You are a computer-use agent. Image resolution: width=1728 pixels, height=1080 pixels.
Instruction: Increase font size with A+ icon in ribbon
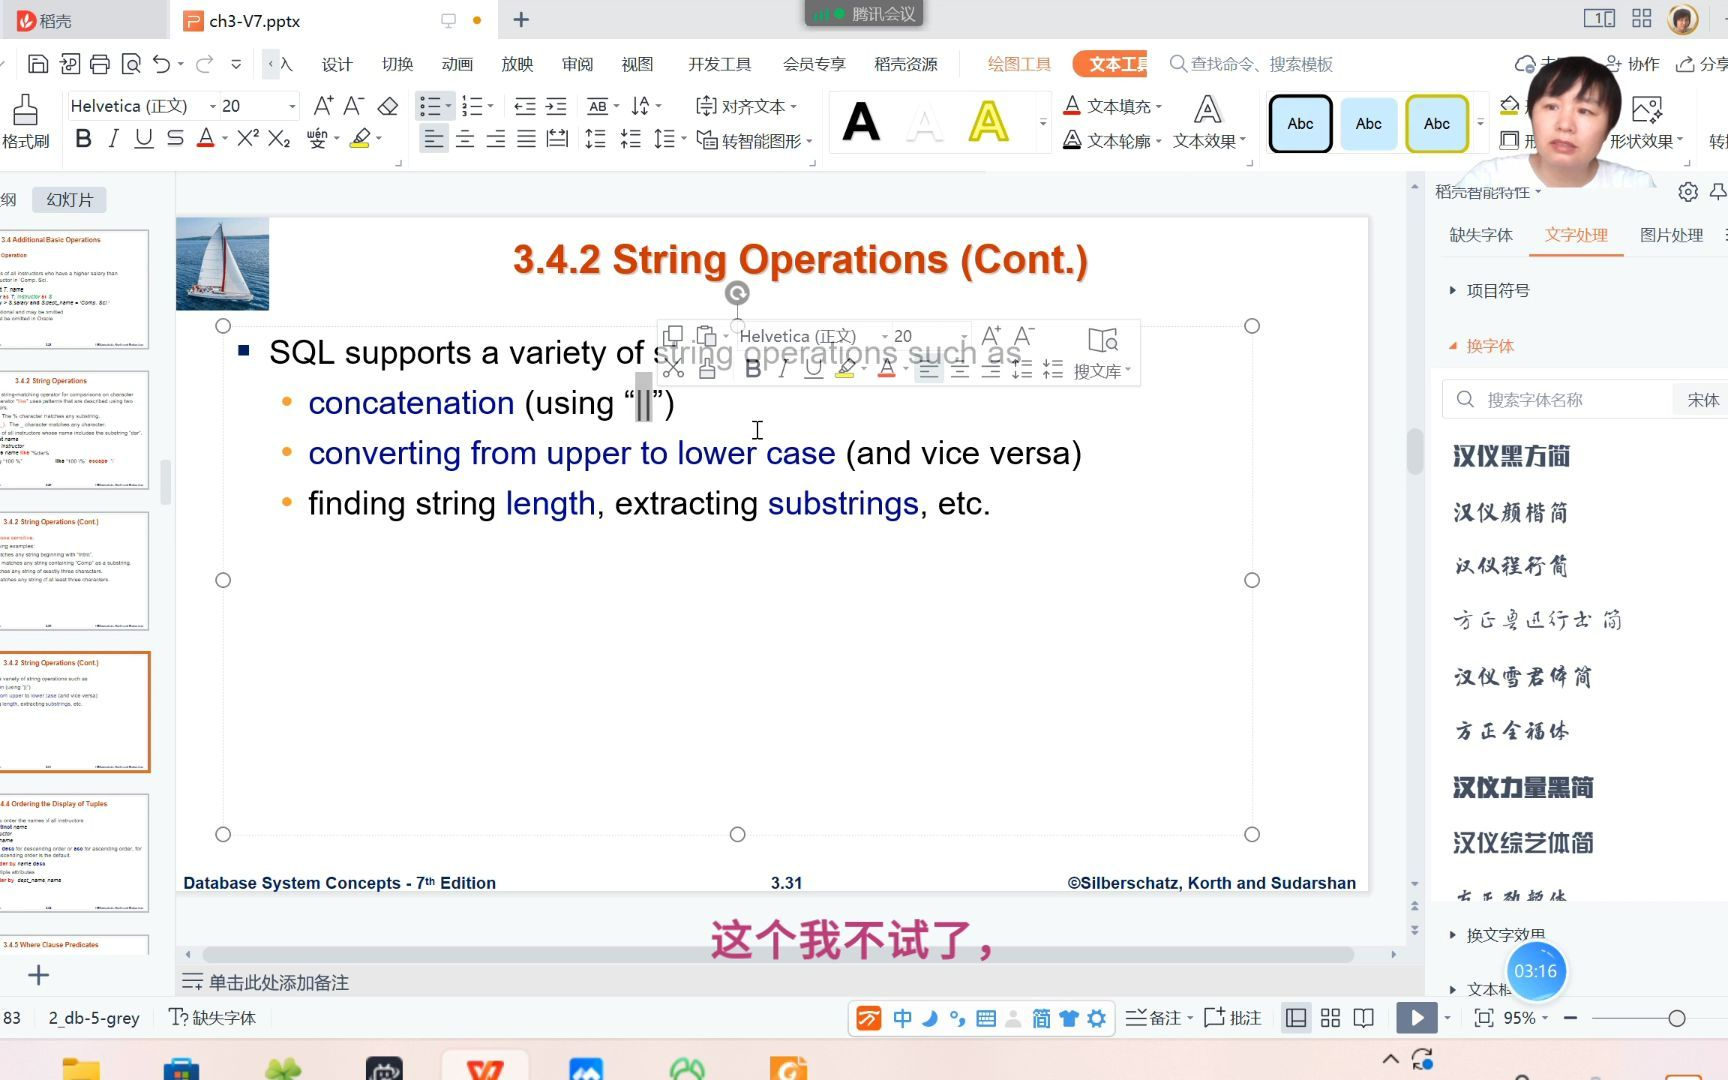coord(323,106)
